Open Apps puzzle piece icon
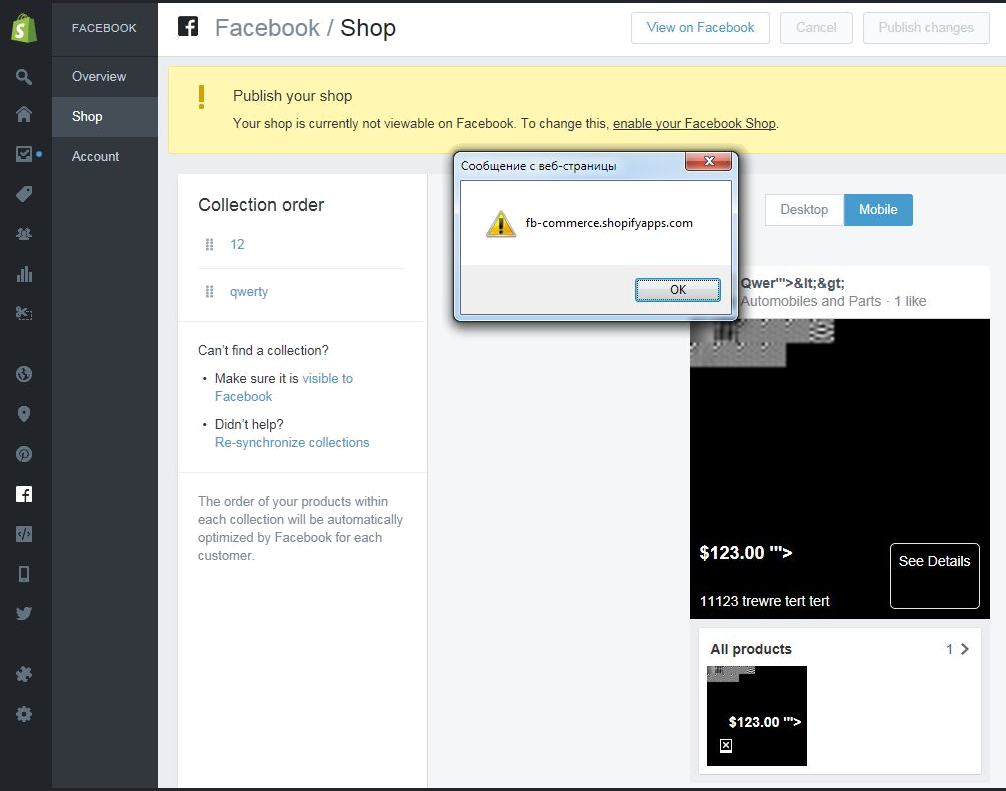 click(24, 674)
